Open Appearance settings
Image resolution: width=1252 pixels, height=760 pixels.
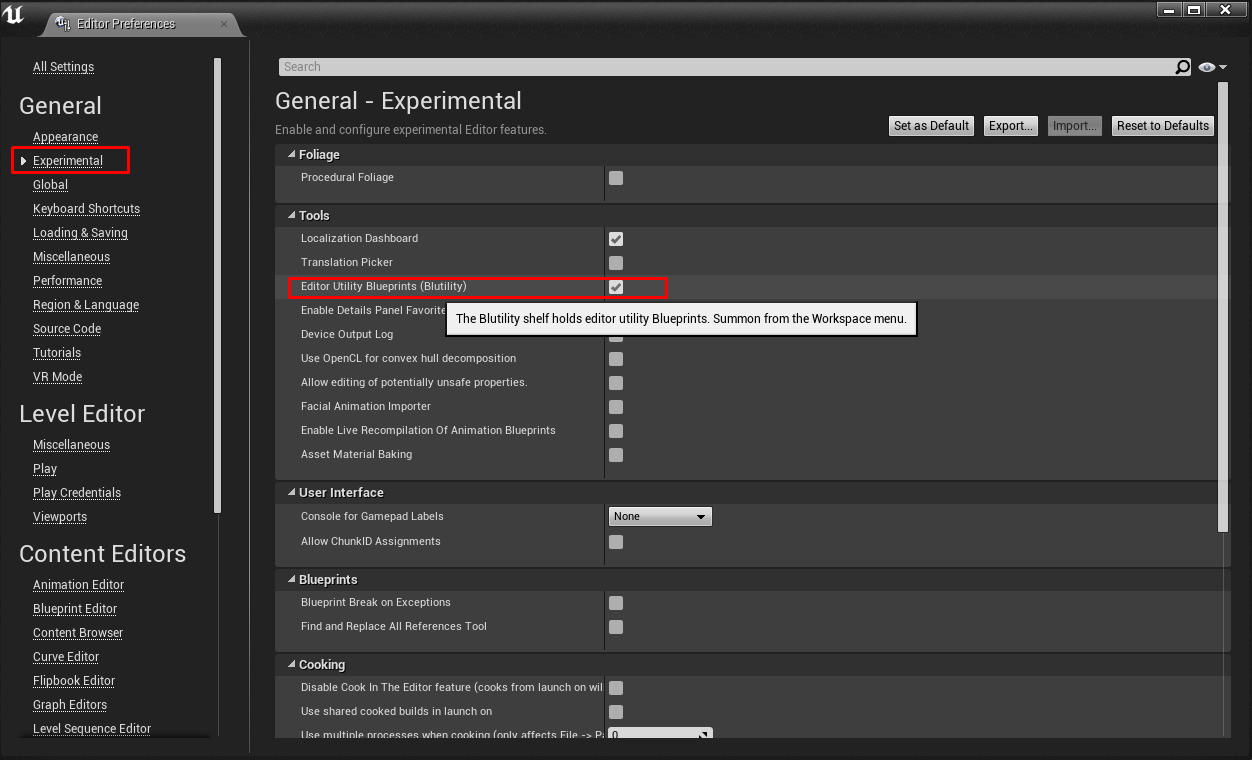pyautogui.click(x=65, y=137)
